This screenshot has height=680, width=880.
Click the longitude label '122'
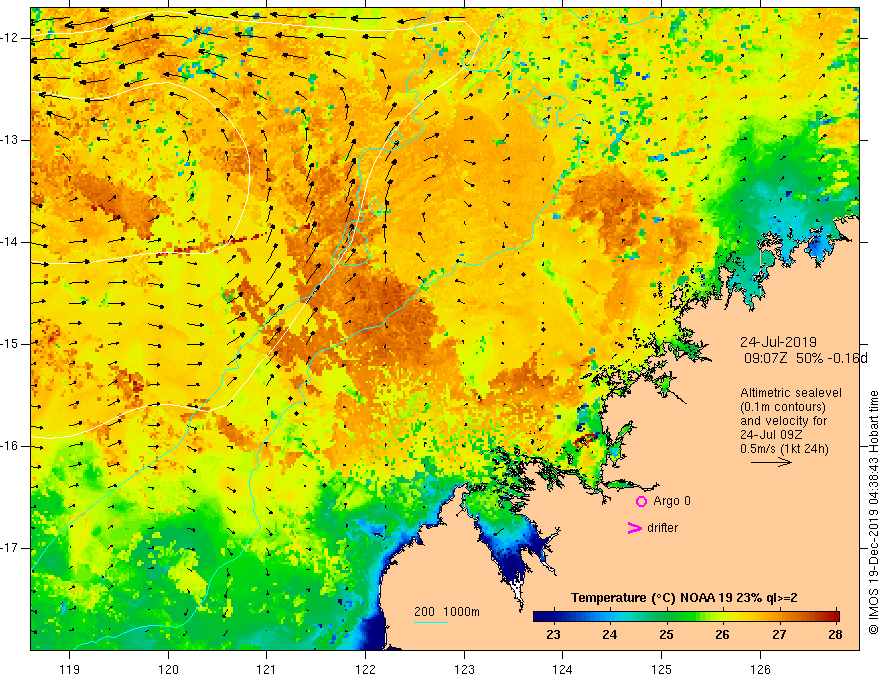[x=365, y=669]
